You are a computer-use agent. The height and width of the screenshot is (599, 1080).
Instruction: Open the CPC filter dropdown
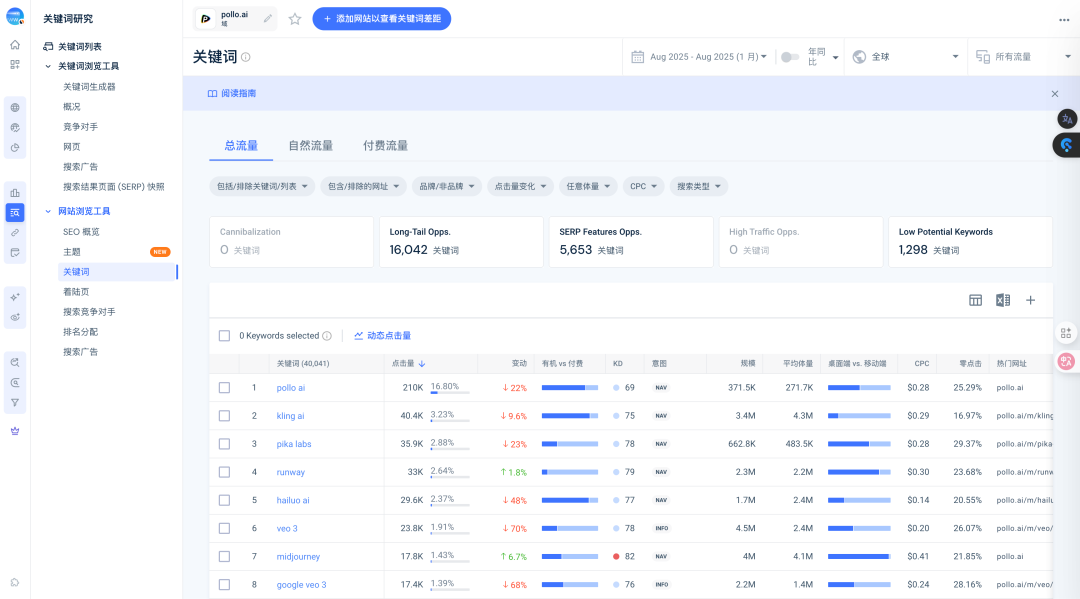pyautogui.click(x=643, y=187)
